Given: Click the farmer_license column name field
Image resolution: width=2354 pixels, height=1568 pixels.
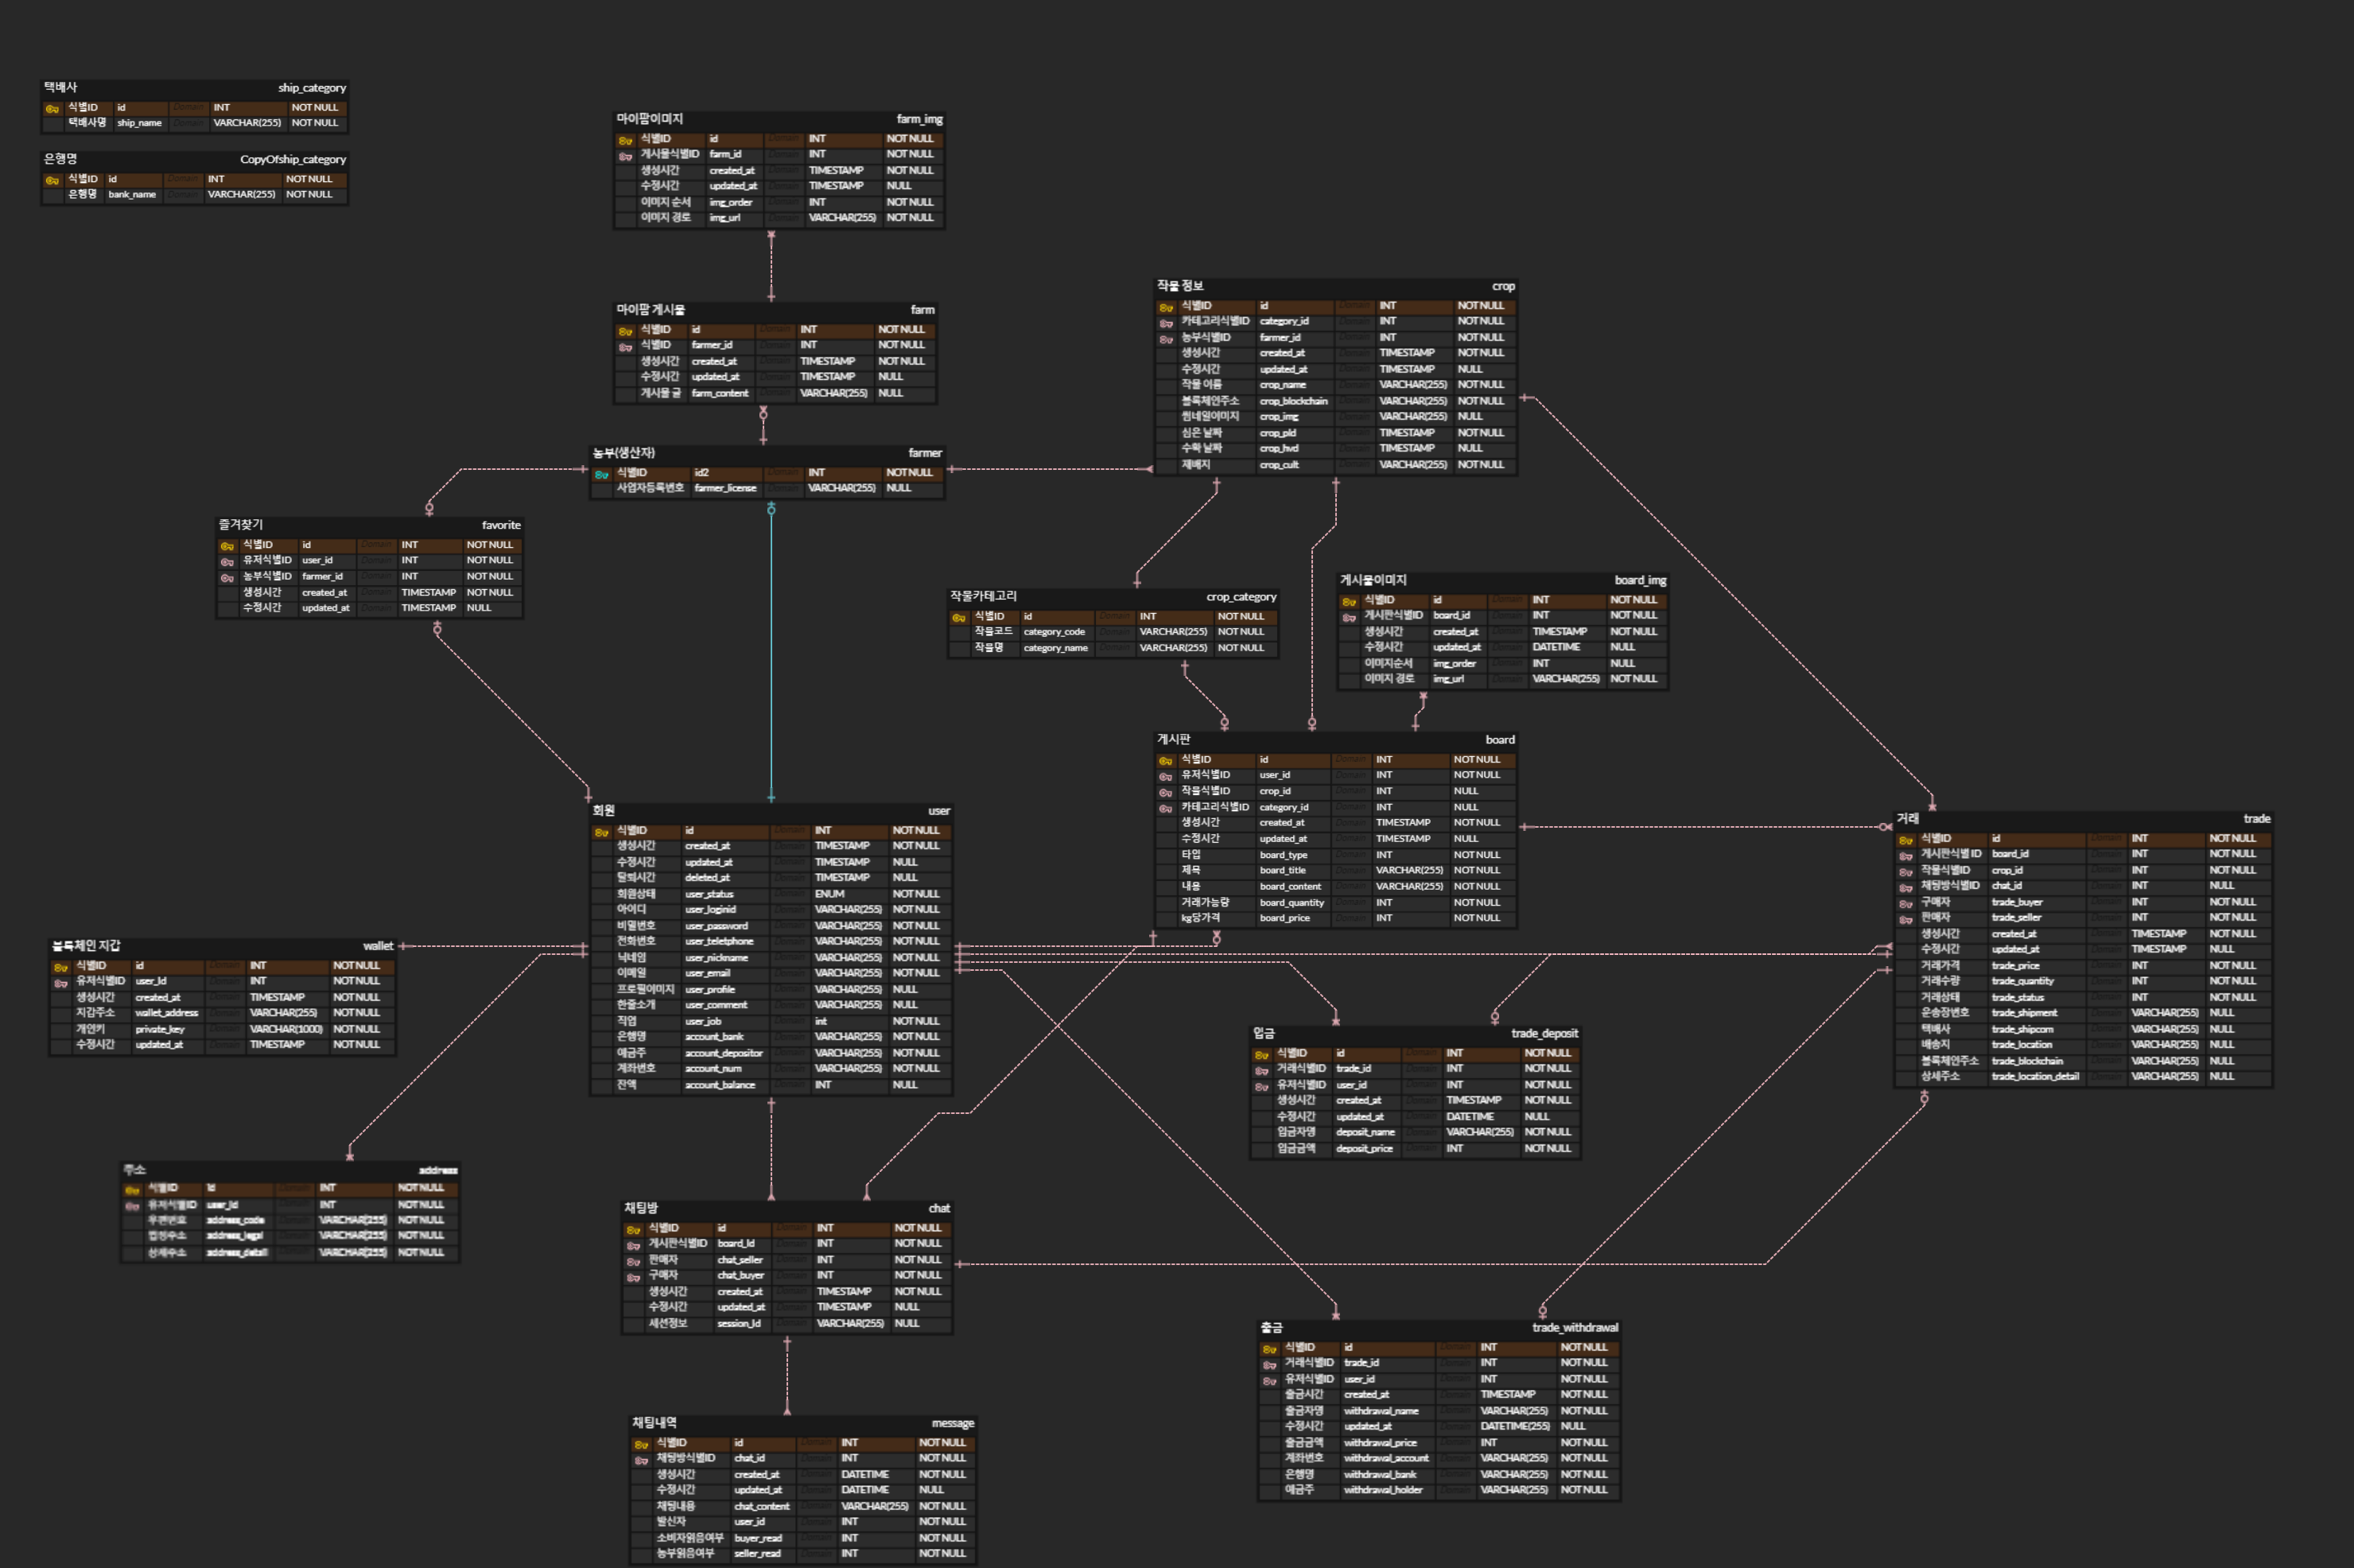Looking at the screenshot, I should pyautogui.click(x=726, y=489).
